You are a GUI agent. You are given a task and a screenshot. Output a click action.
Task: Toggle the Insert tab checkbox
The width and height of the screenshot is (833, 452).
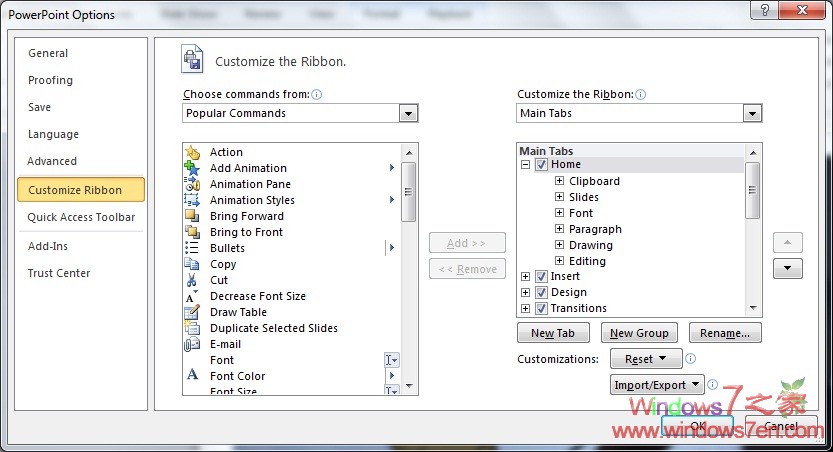coord(541,276)
